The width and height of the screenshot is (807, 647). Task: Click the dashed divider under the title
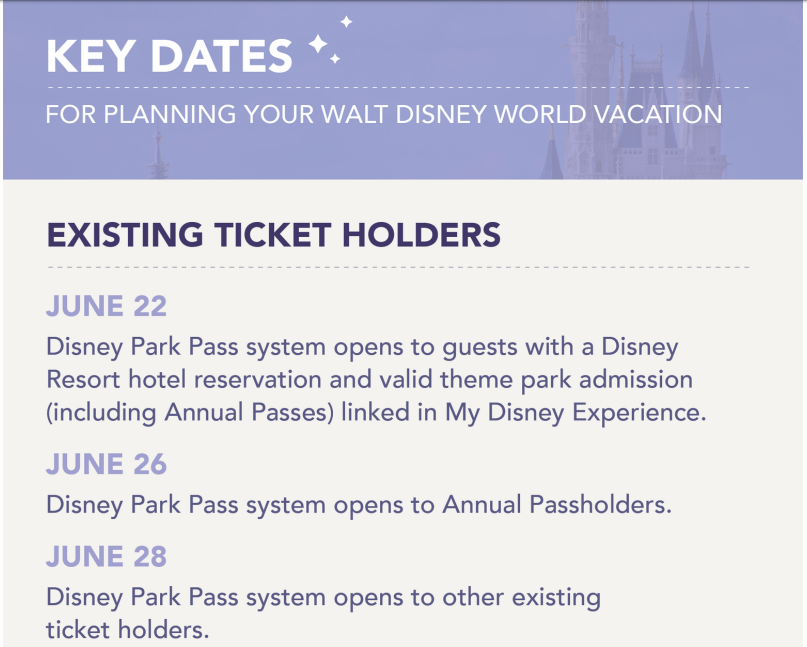point(398,88)
